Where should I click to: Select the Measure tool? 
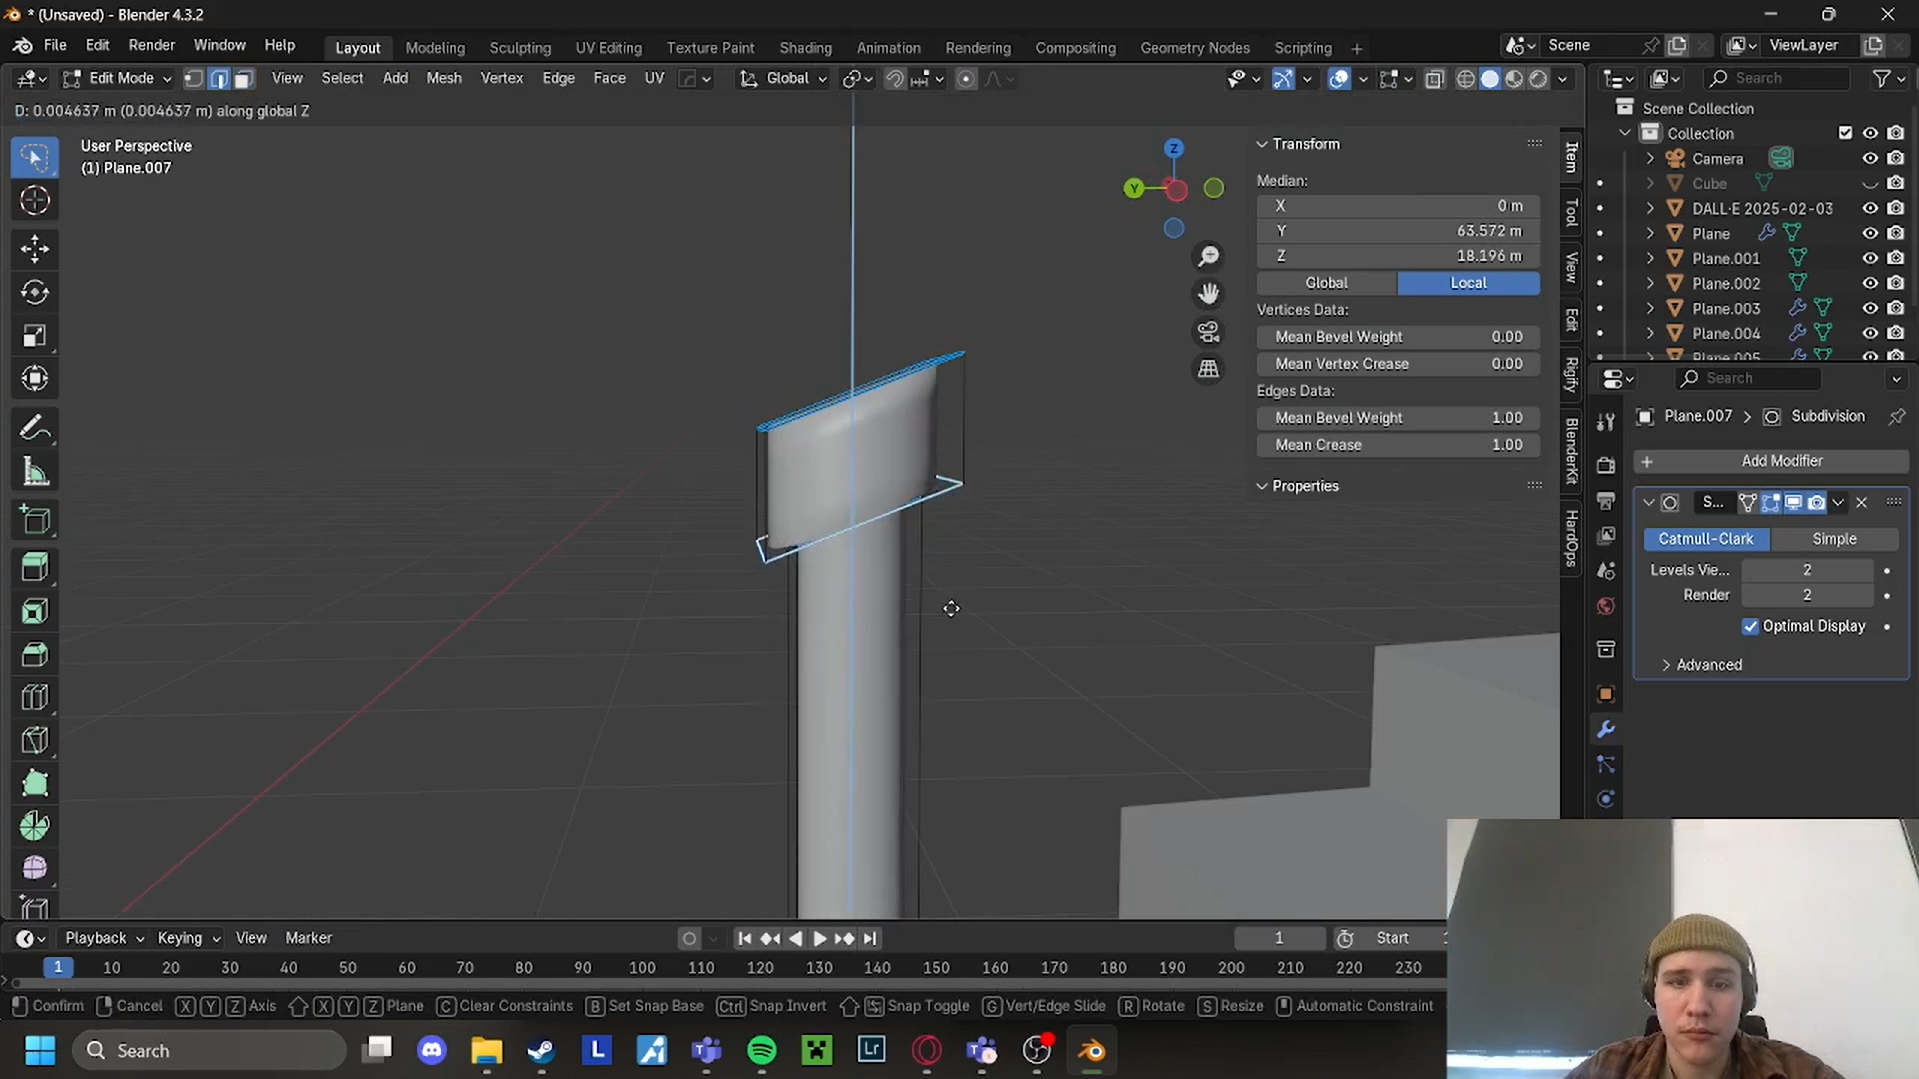click(35, 472)
